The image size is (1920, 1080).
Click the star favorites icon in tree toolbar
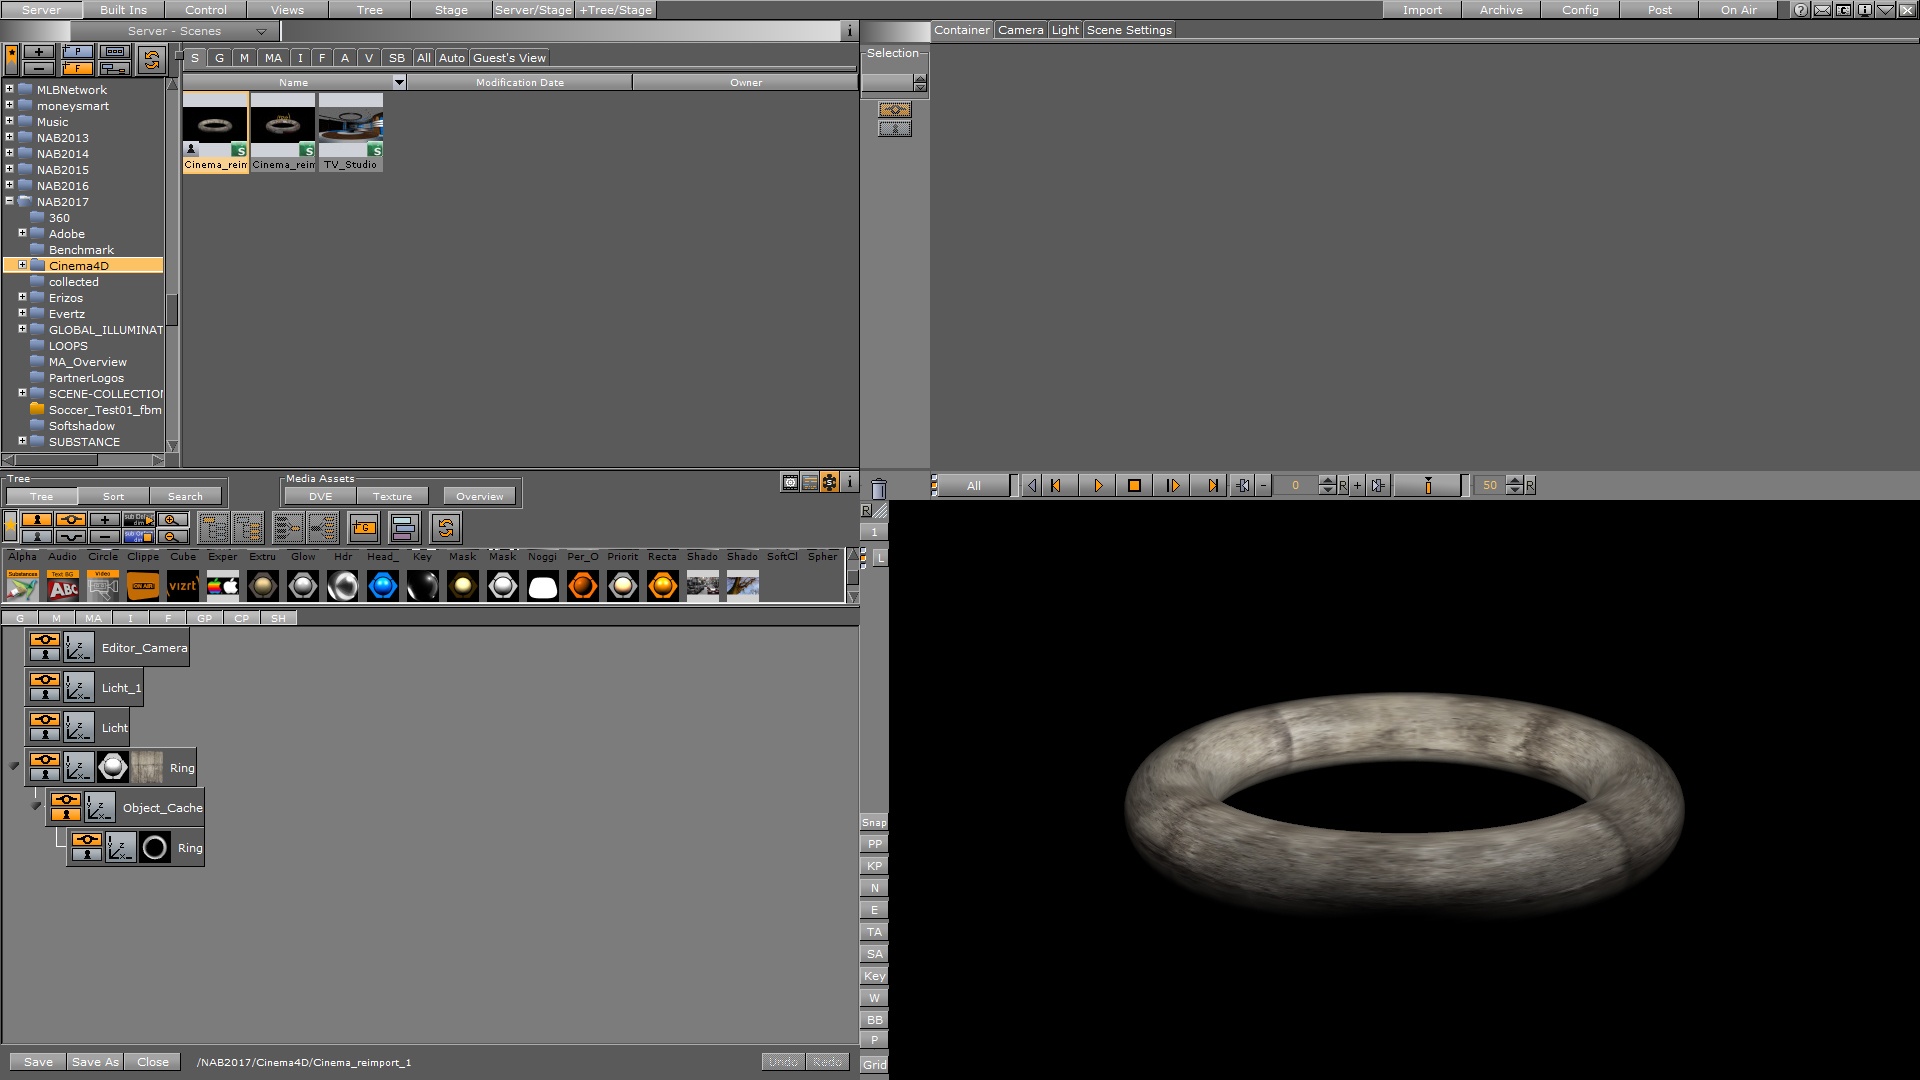coord(11,527)
